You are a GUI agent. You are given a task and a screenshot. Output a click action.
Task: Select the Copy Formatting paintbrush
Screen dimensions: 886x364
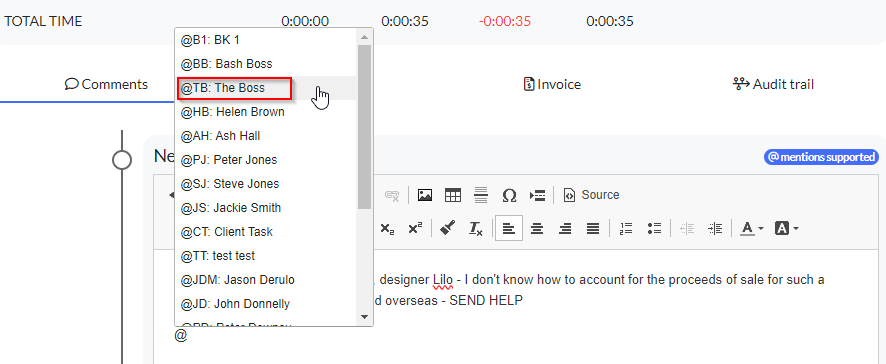pyautogui.click(x=448, y=229)
